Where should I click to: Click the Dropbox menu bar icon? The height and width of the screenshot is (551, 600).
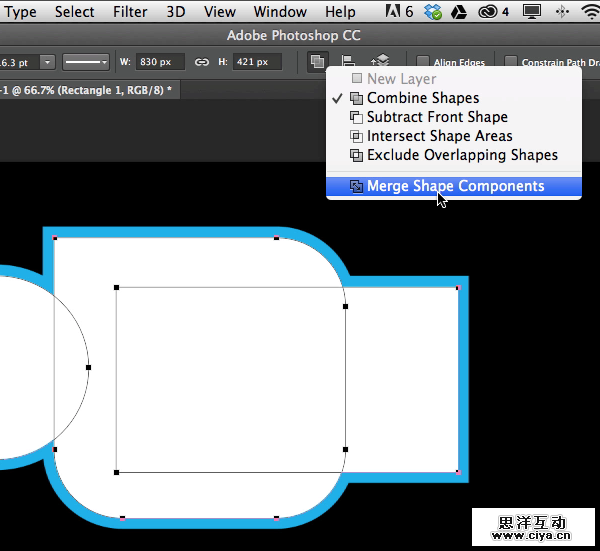coord(433,11)
